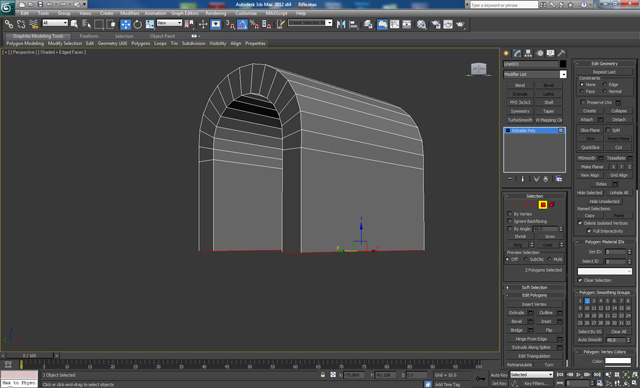This screenshot has height=388, width=640.
Task: Select Polygon sub-object level icon
Action: point(543,205)
